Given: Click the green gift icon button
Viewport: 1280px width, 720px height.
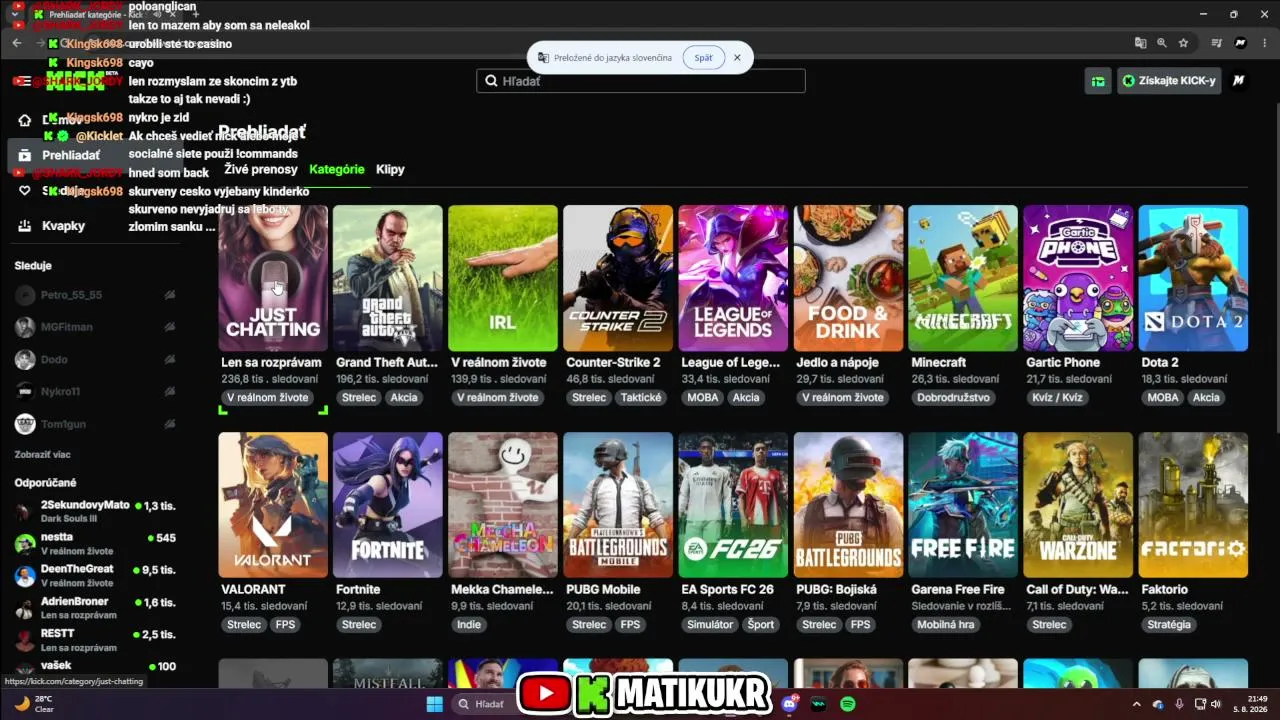Looking at the screenshot, I should tap(1098, 81).
